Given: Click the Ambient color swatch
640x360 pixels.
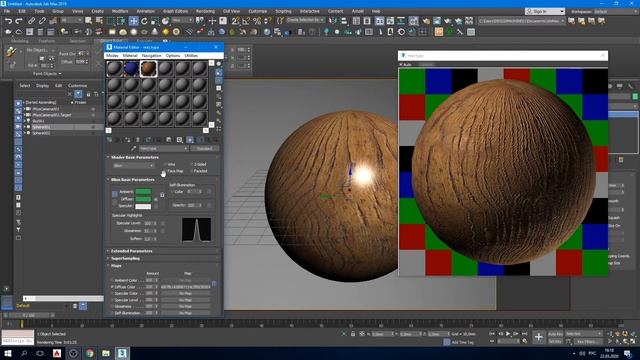Looking at the screenshot, I should click(143, 191).
